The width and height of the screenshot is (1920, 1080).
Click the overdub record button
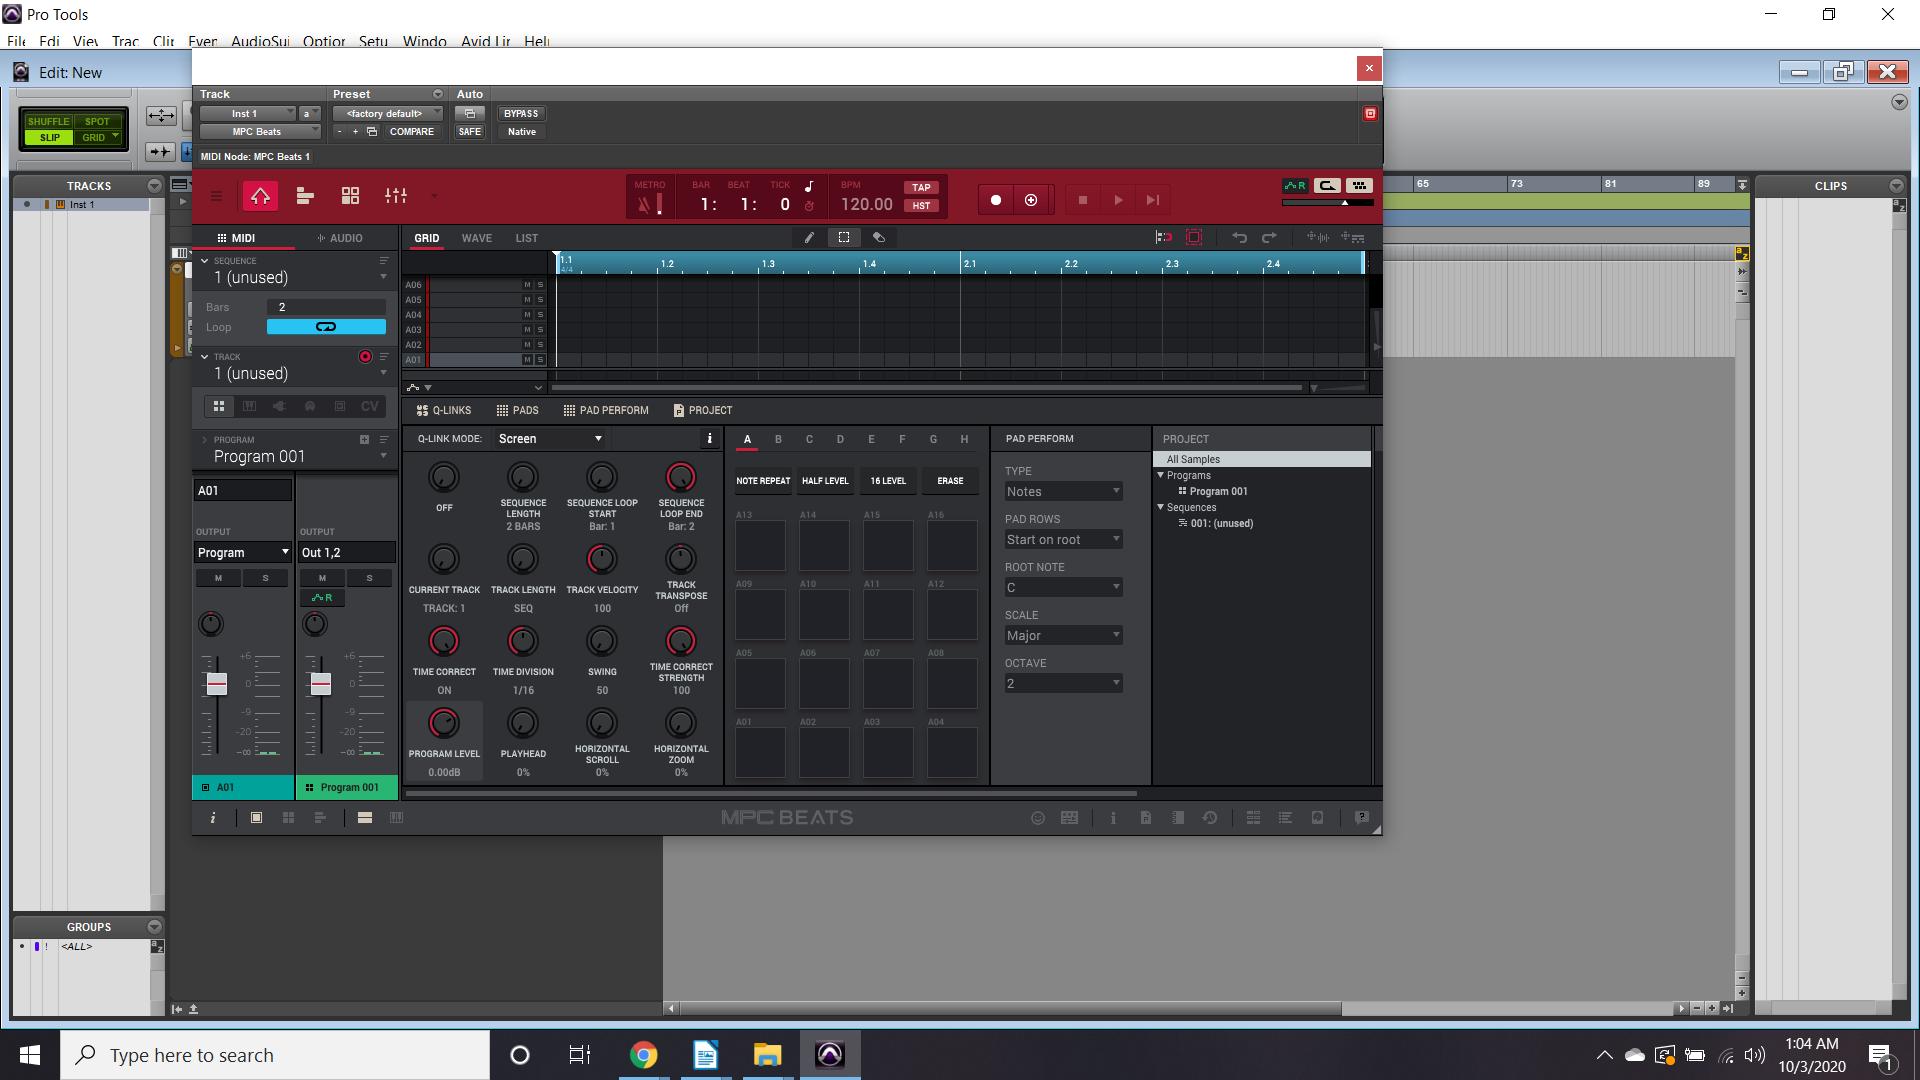1031,200
